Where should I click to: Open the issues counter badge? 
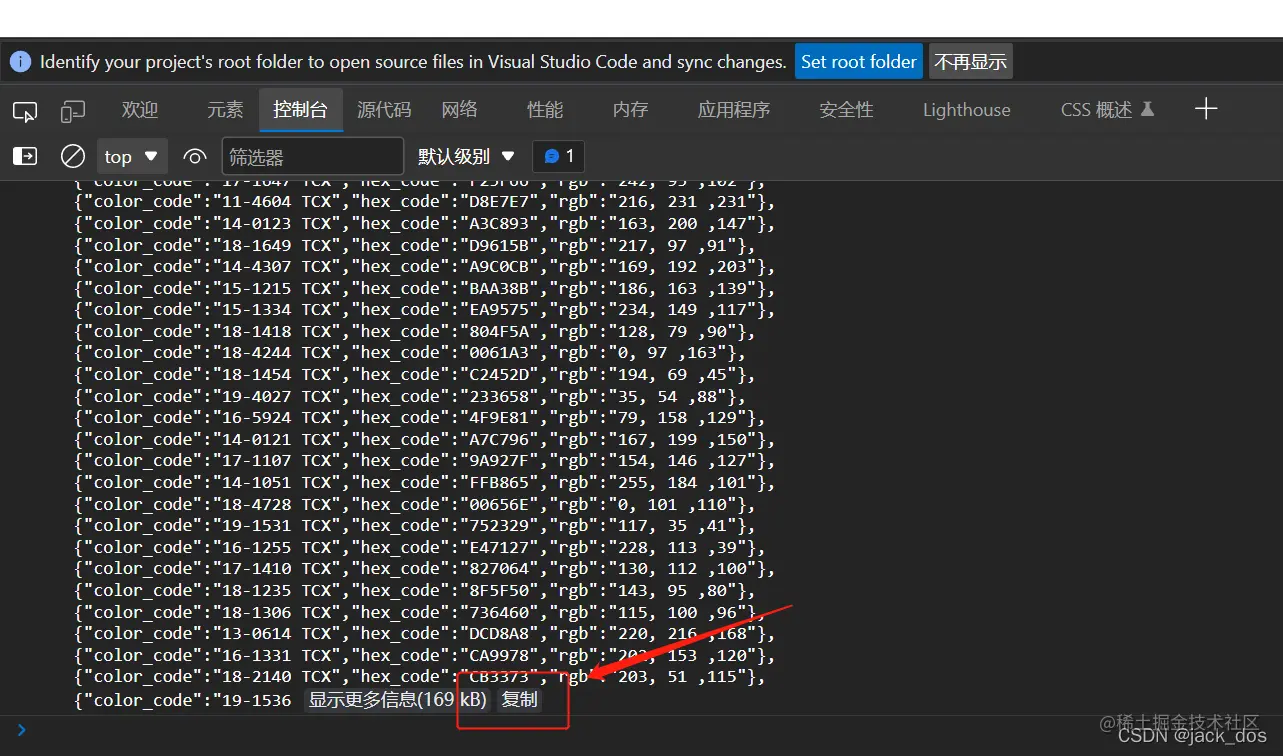559,156
